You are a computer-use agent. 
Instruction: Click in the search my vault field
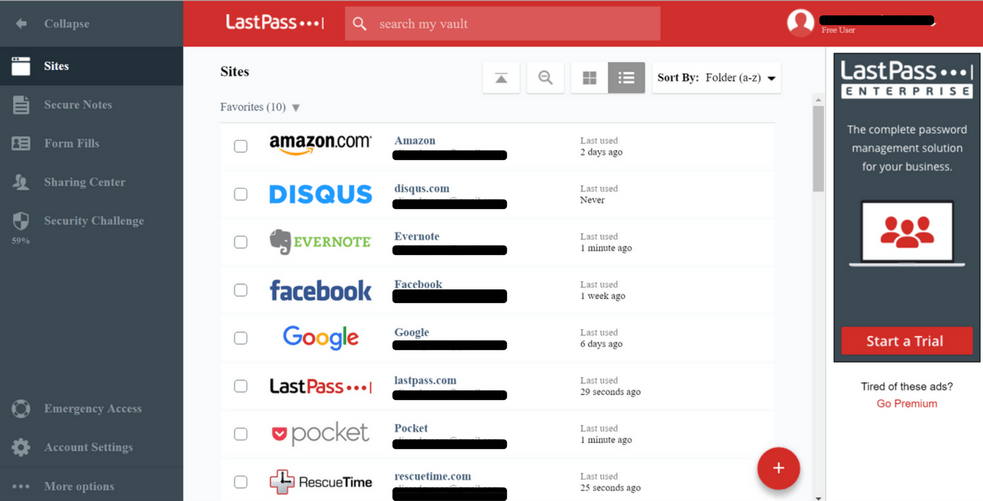tap(502, 24)
